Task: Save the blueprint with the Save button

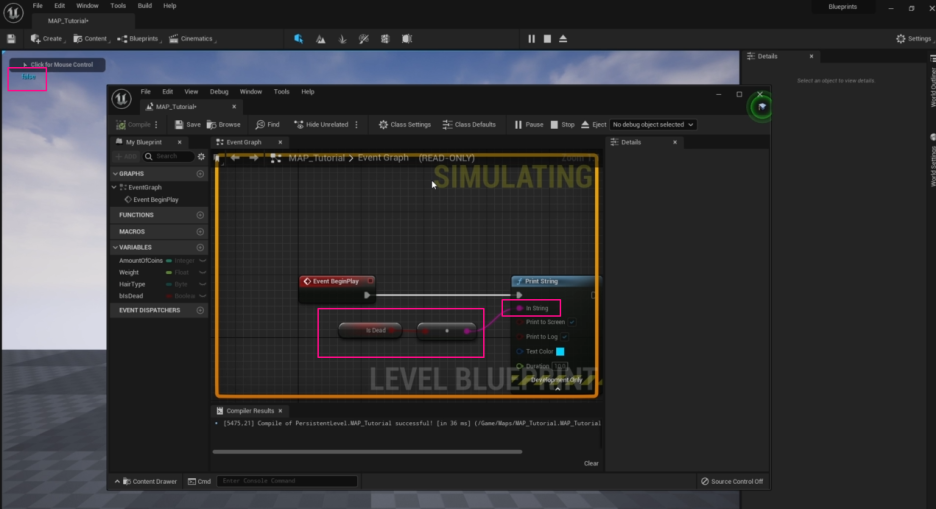Action: click(187, 125)
